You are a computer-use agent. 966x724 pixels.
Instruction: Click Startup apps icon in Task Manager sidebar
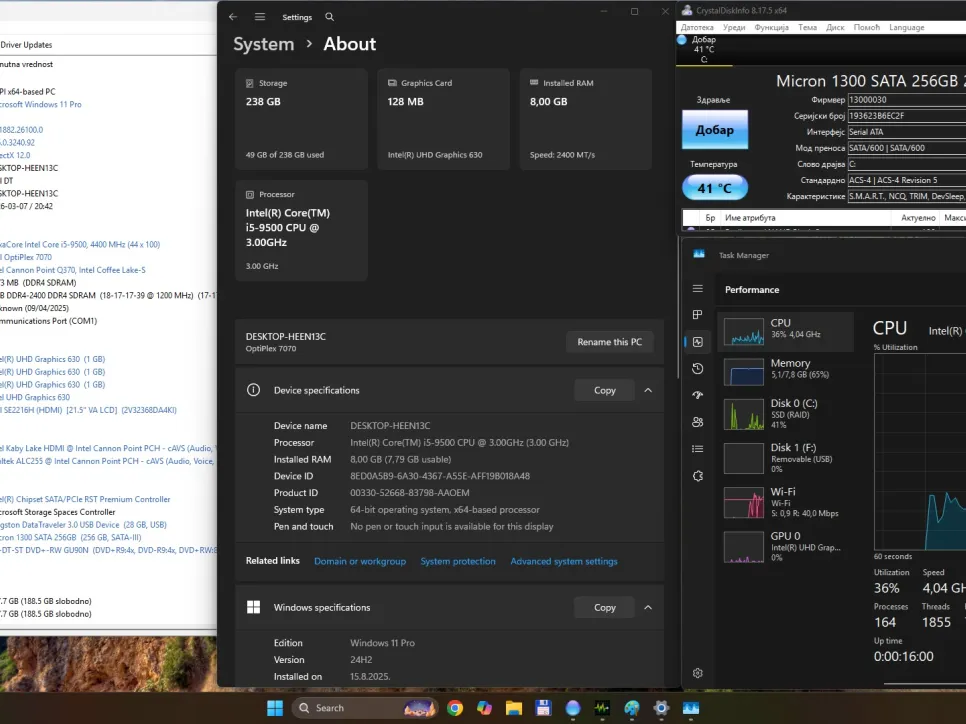pyautogui.click(x=698, y=395)
